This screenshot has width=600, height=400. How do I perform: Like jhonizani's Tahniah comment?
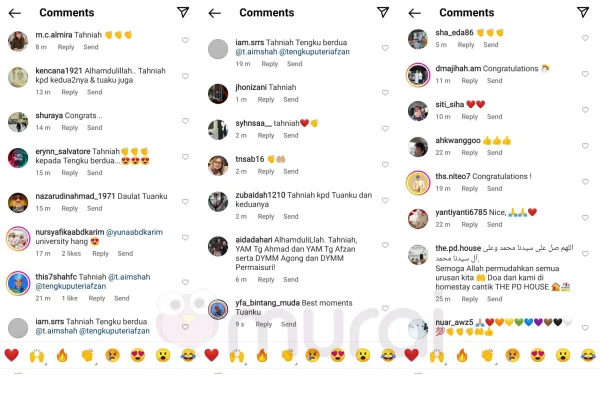[385, 93]
